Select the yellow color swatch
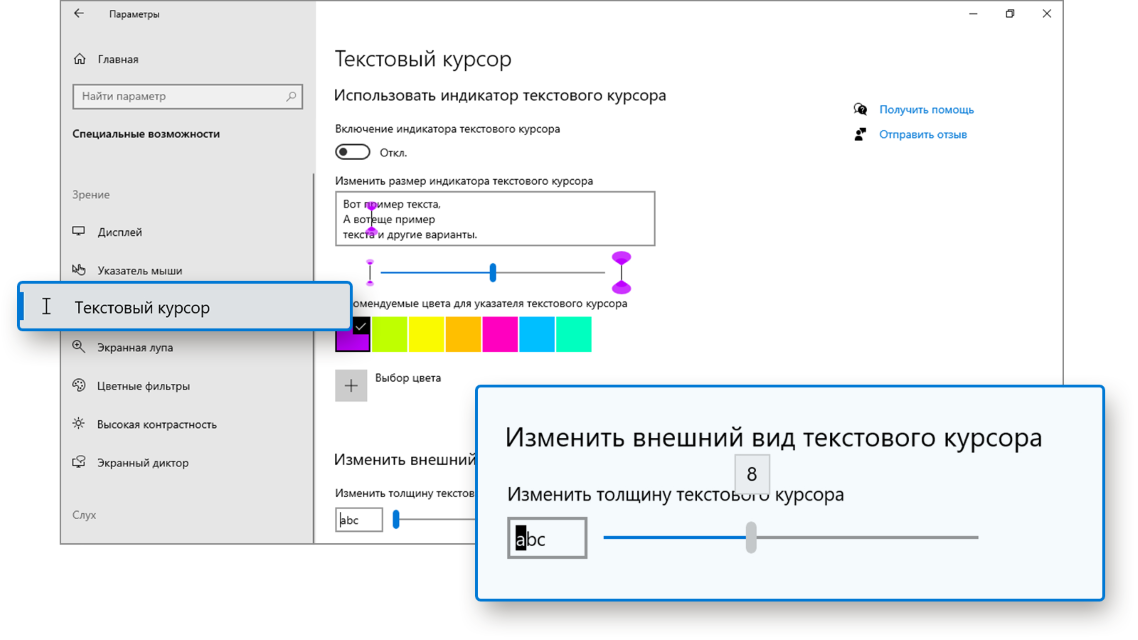This screenshot has width=1138, height=640. 426,335
